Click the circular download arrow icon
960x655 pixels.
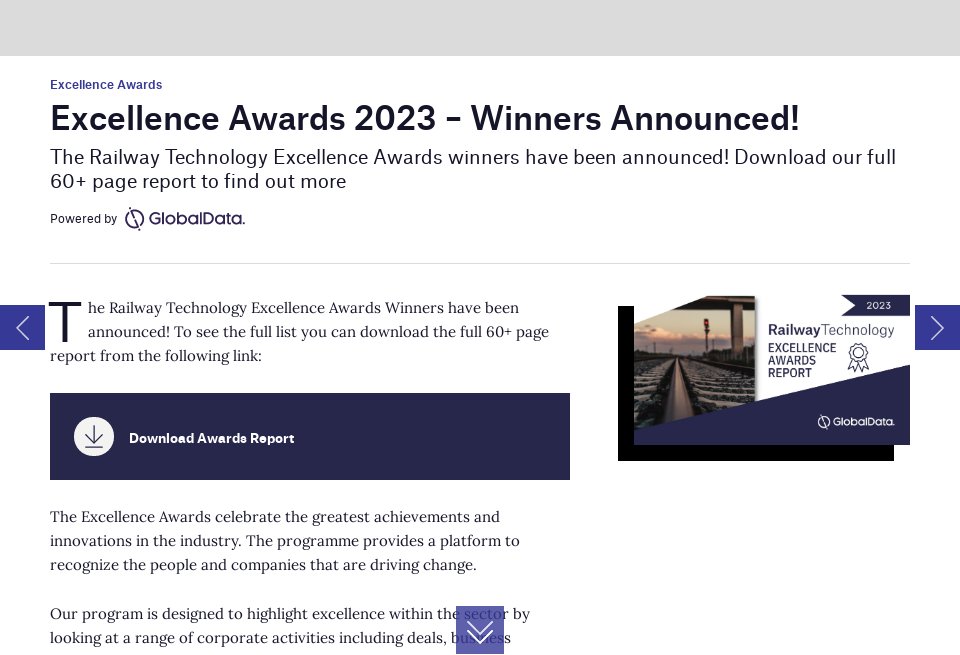(94, 437)
